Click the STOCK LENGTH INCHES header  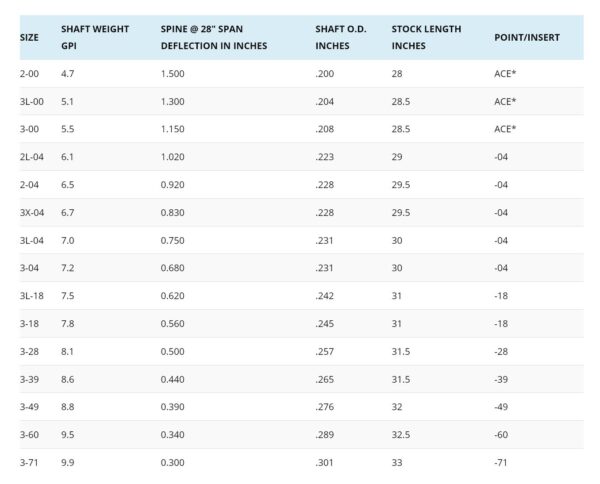point(426,37)
